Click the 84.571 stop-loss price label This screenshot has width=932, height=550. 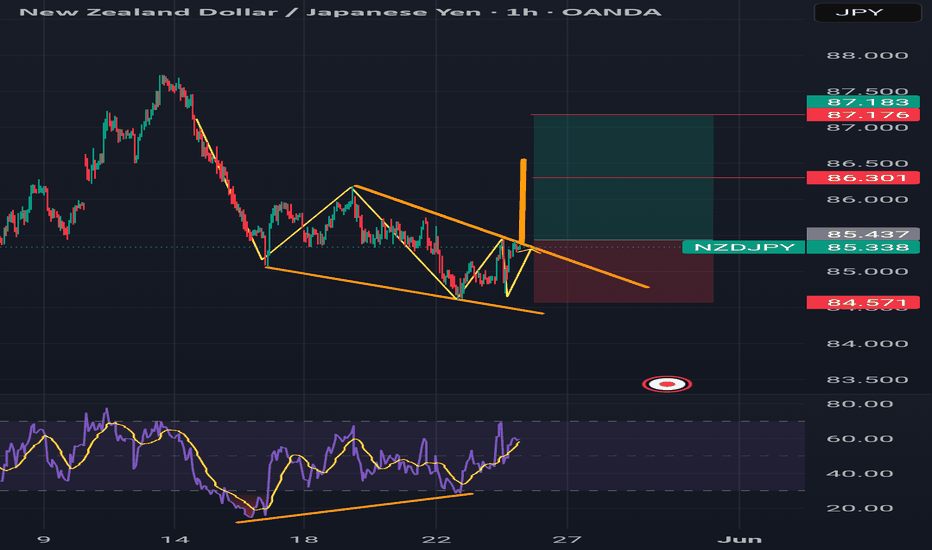pos(863,303)
